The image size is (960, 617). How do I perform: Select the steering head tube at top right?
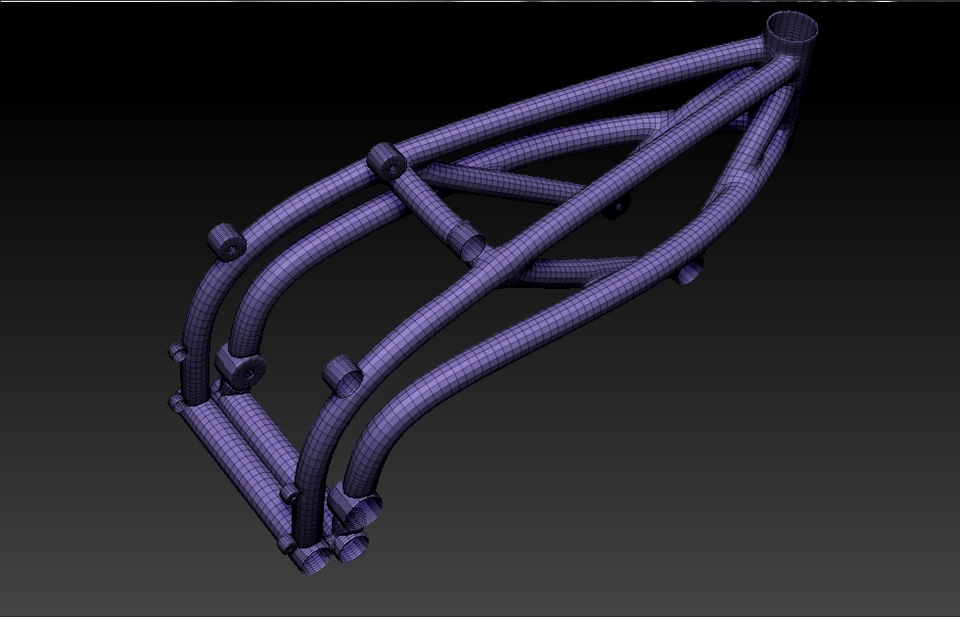coord(790,55)
